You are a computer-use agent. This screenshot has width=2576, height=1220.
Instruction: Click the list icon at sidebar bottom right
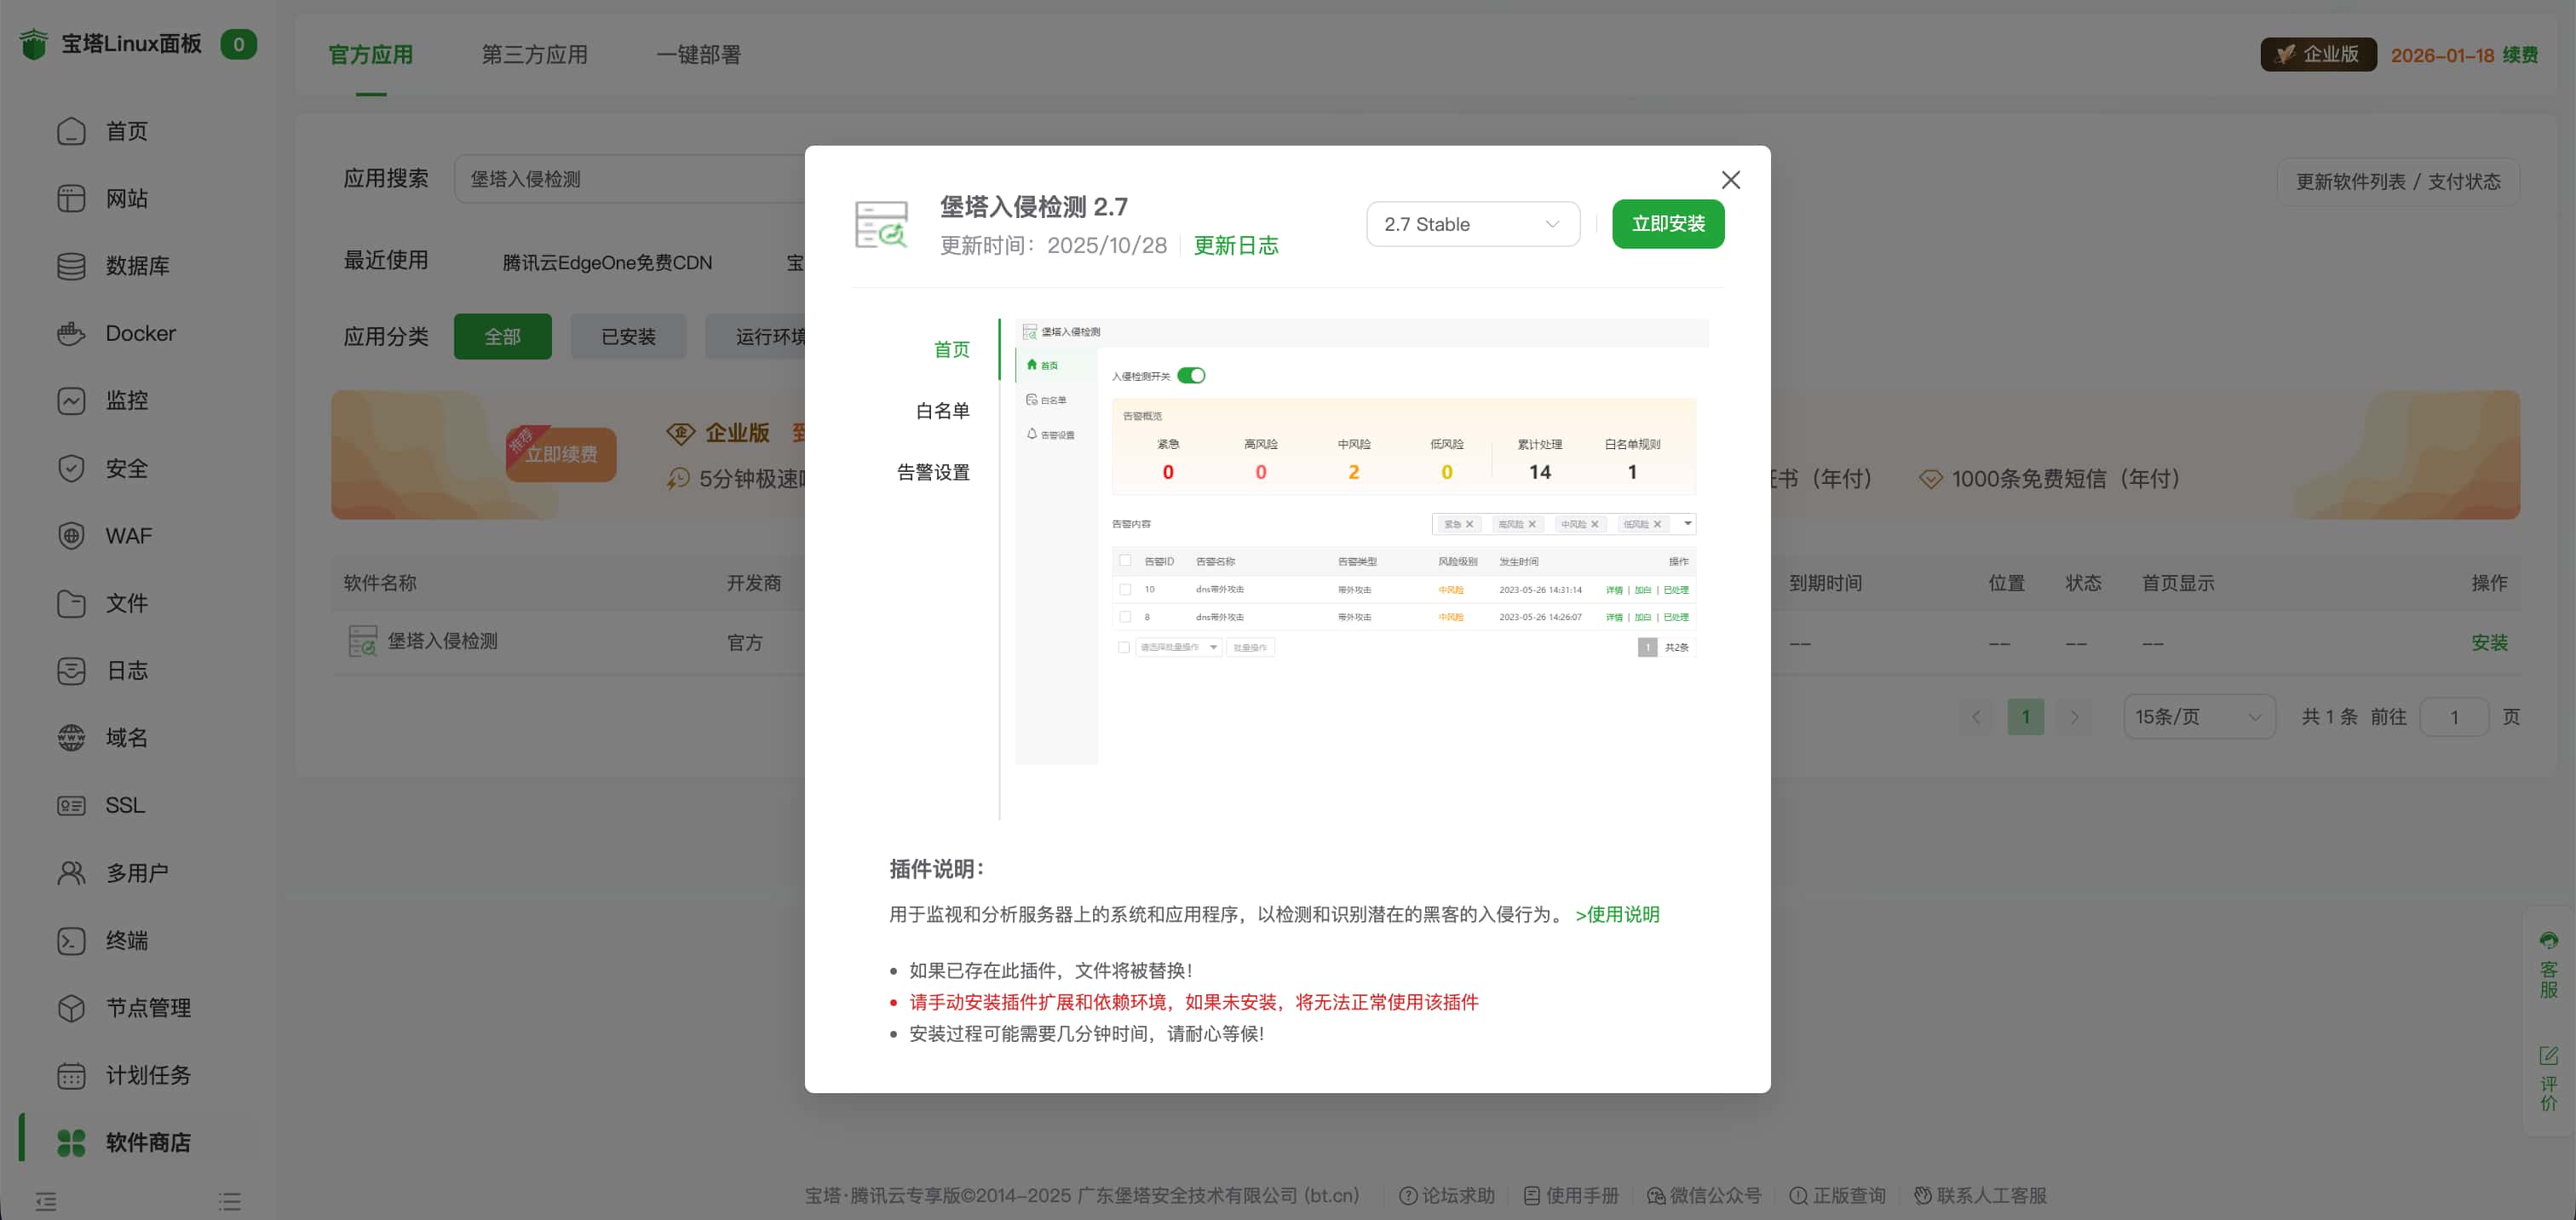click(x=230, y=1201)
